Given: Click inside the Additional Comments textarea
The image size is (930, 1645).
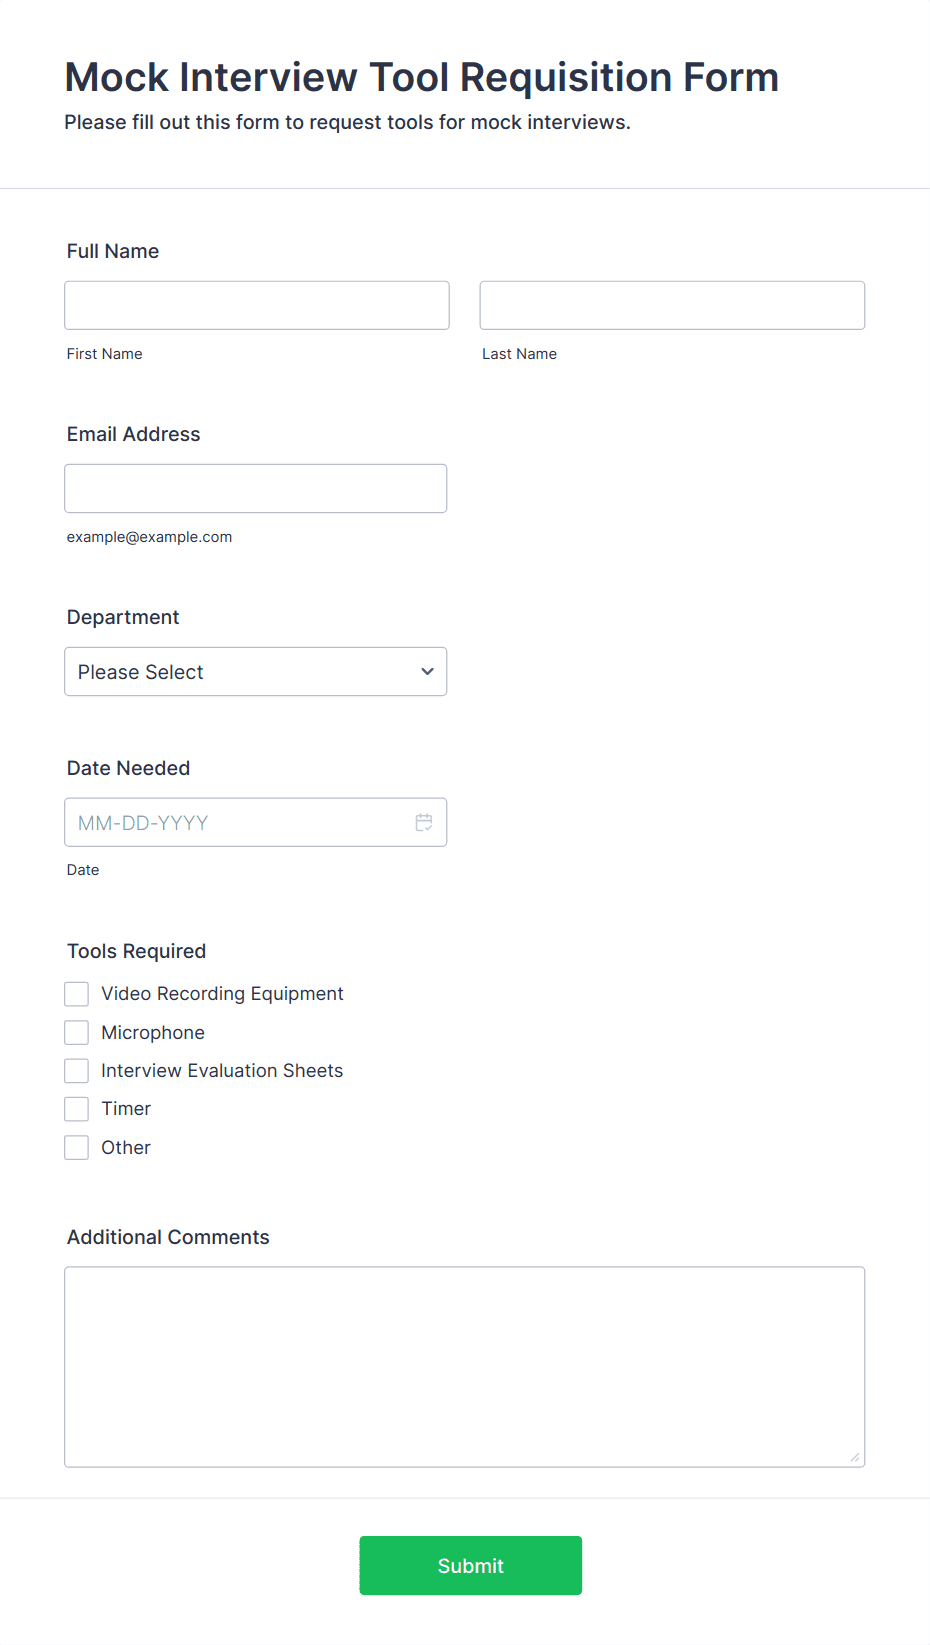Looking at the screenshot, I should 465,1367.
